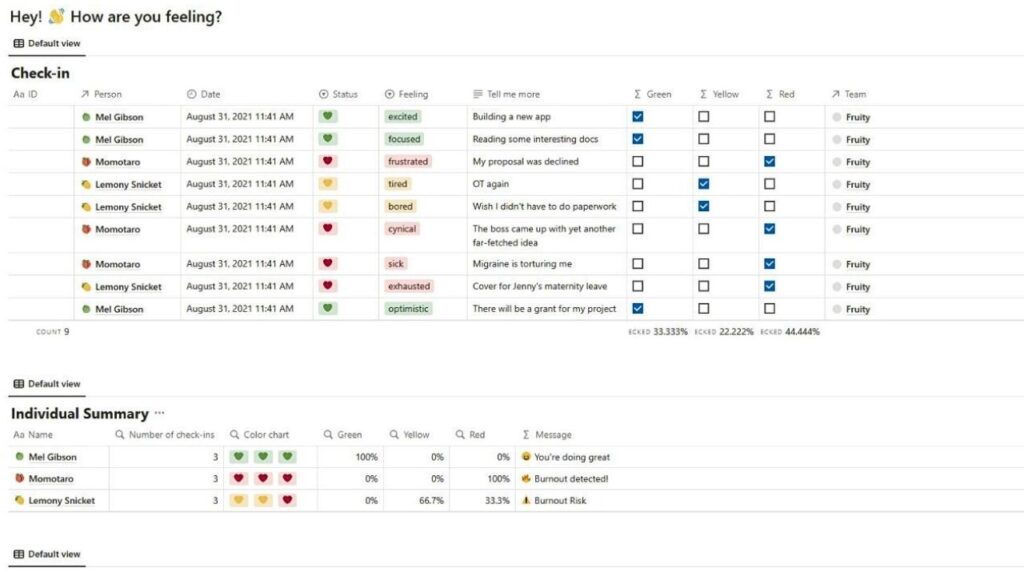Uncheck Green checkbox in 'Building a new app' row

point(638,116)
